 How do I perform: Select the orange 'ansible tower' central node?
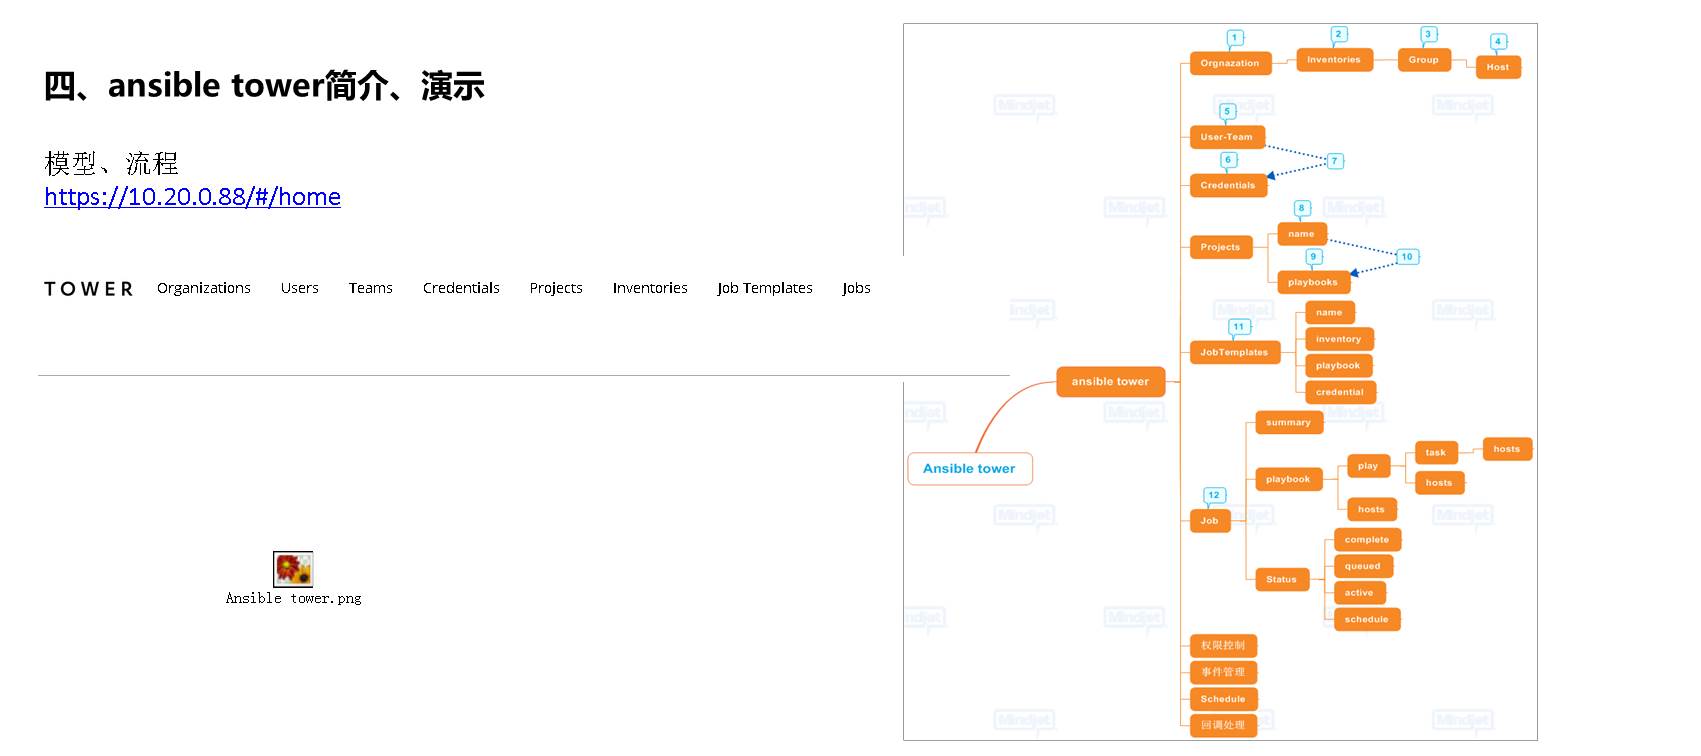(1110, 382)
